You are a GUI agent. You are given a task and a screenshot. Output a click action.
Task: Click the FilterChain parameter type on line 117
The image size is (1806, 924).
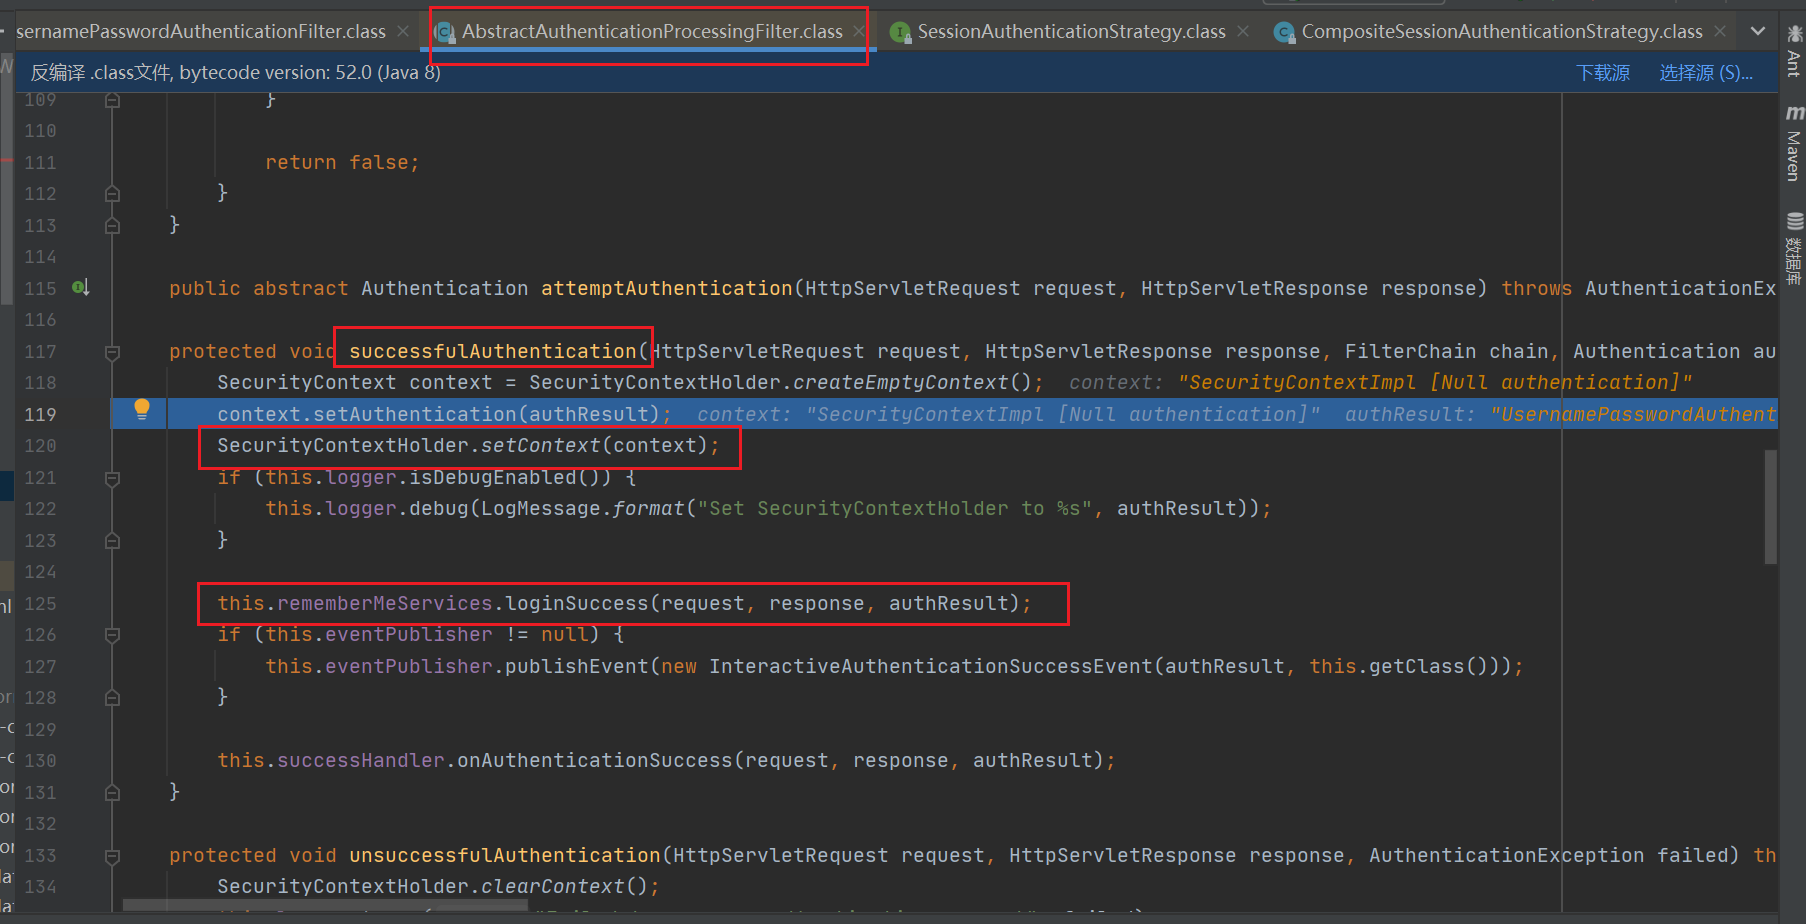point(1411,351)
